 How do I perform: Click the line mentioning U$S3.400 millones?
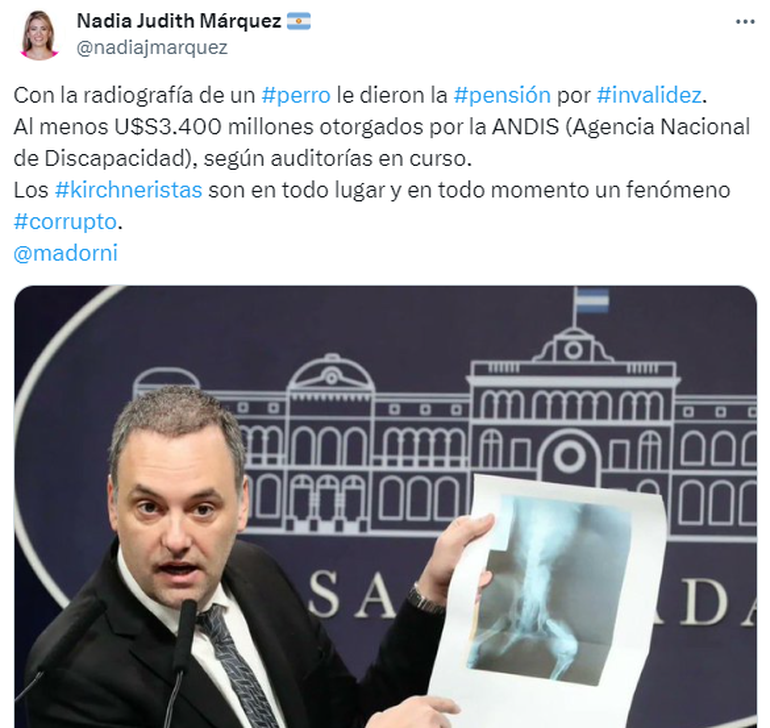(382, 127)
